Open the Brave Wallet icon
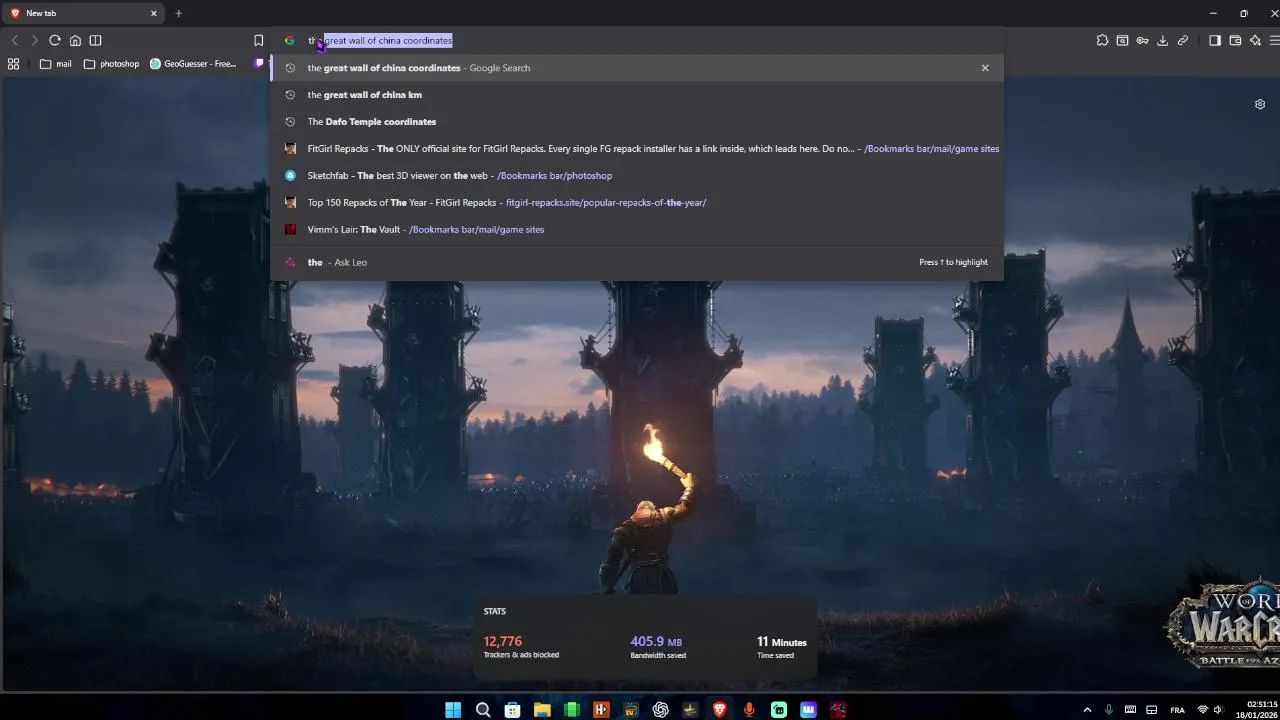1280x720 pixels. [1235, 40]
